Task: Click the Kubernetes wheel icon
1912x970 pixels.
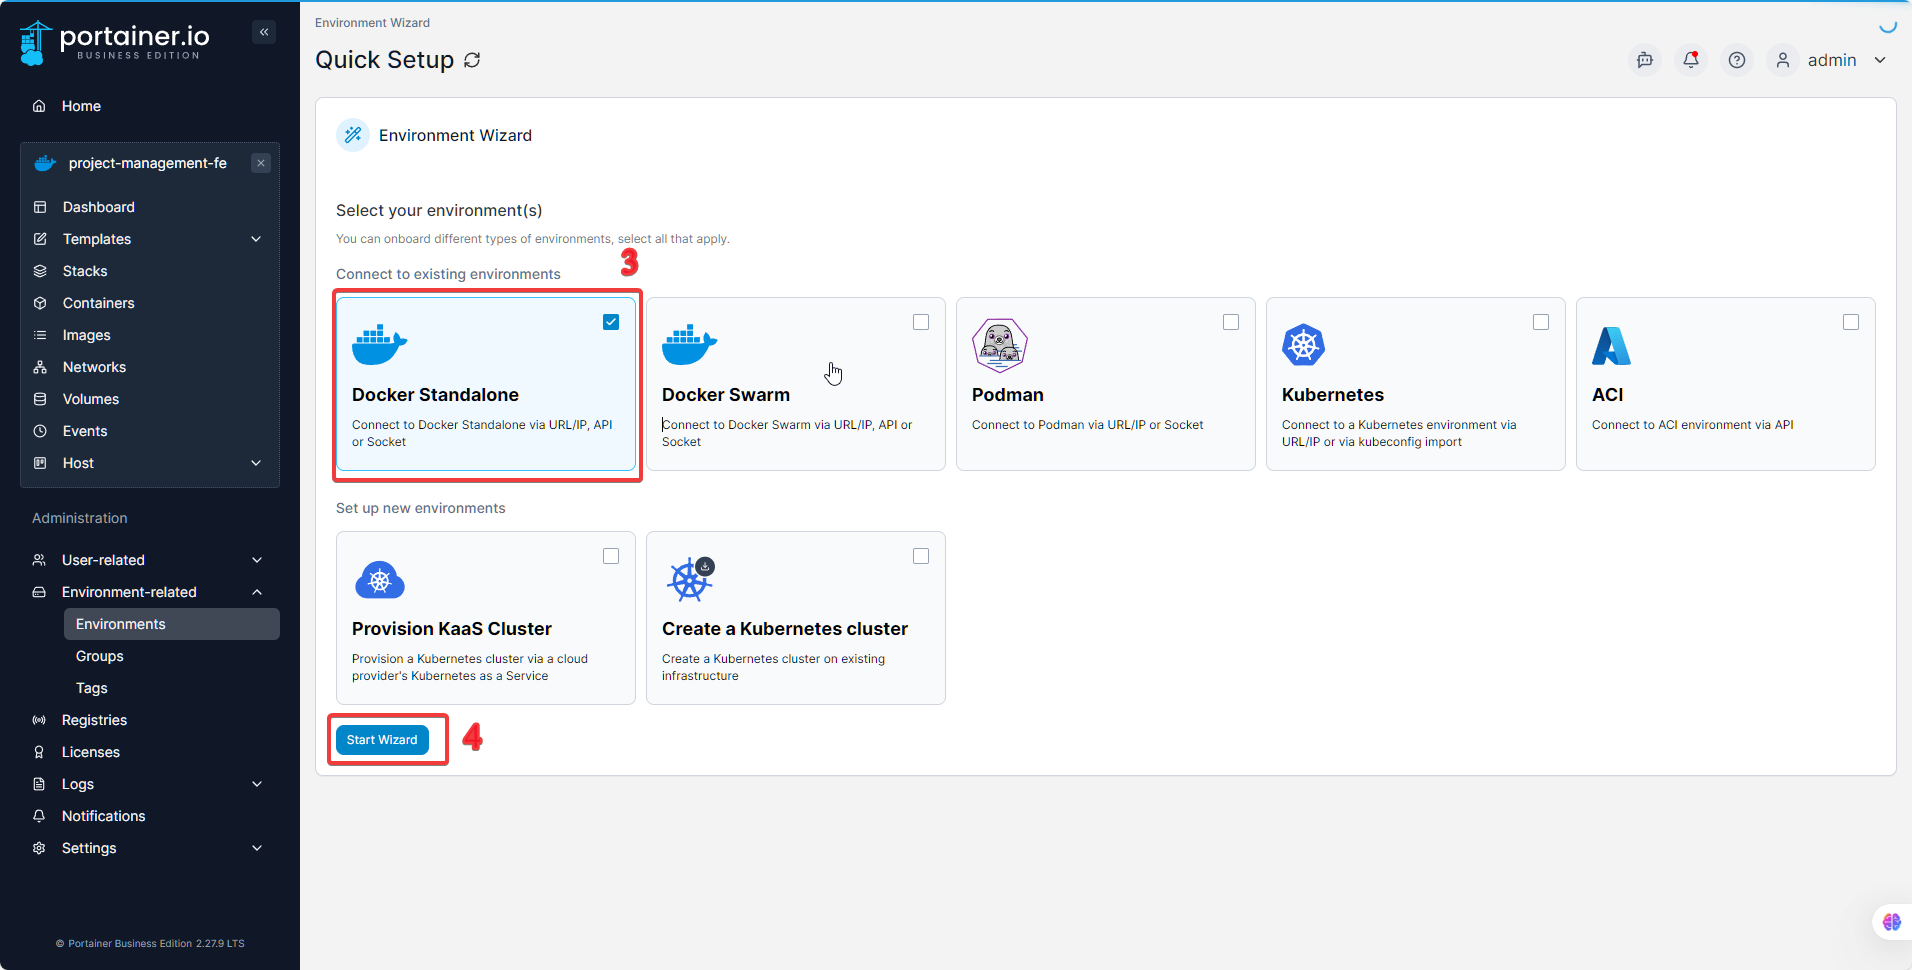Action: (1304, 345)
